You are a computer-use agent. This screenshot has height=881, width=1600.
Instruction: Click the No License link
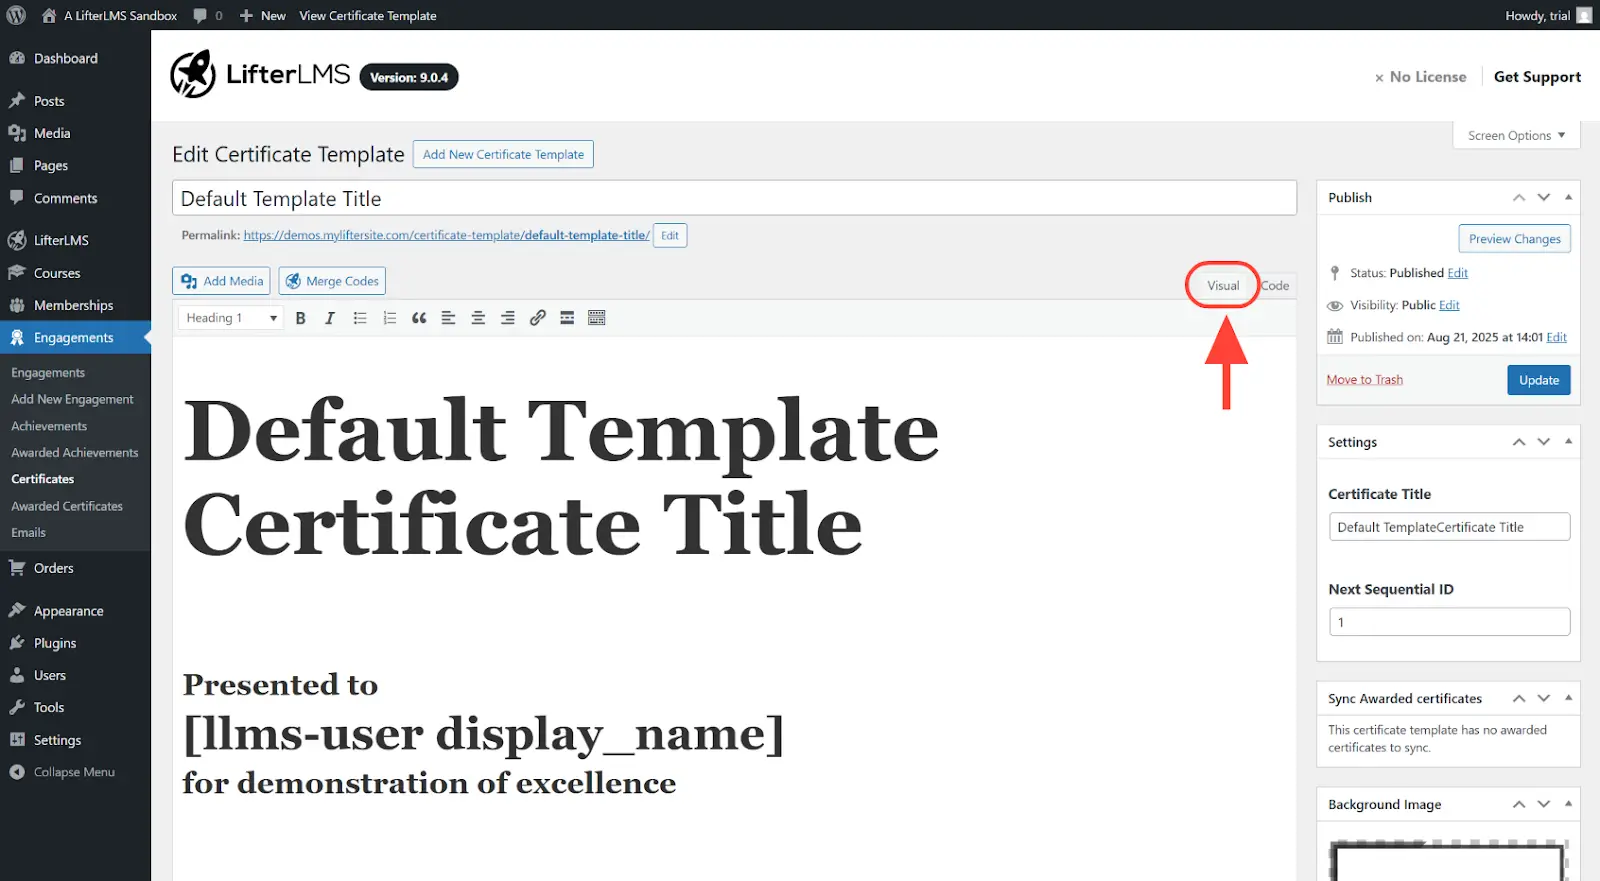1420,77
